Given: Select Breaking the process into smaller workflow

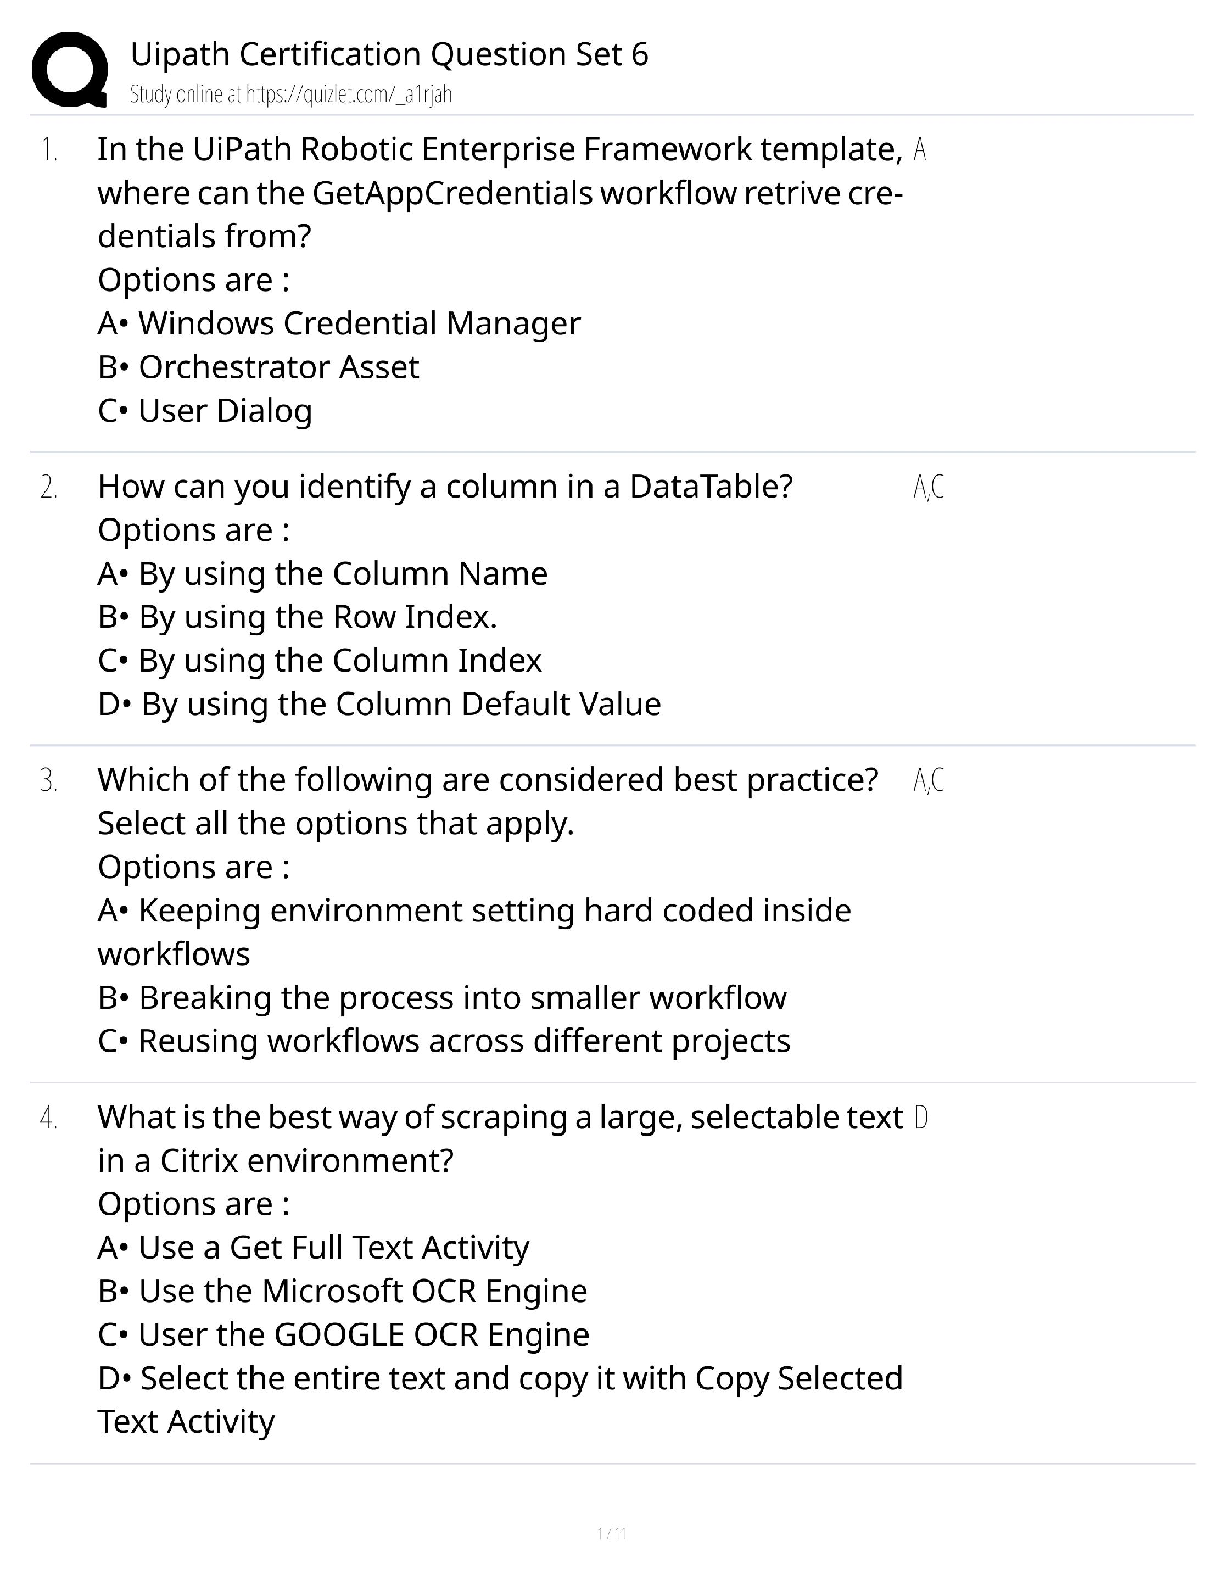Looking at the screenshot, I should [442, 998].
